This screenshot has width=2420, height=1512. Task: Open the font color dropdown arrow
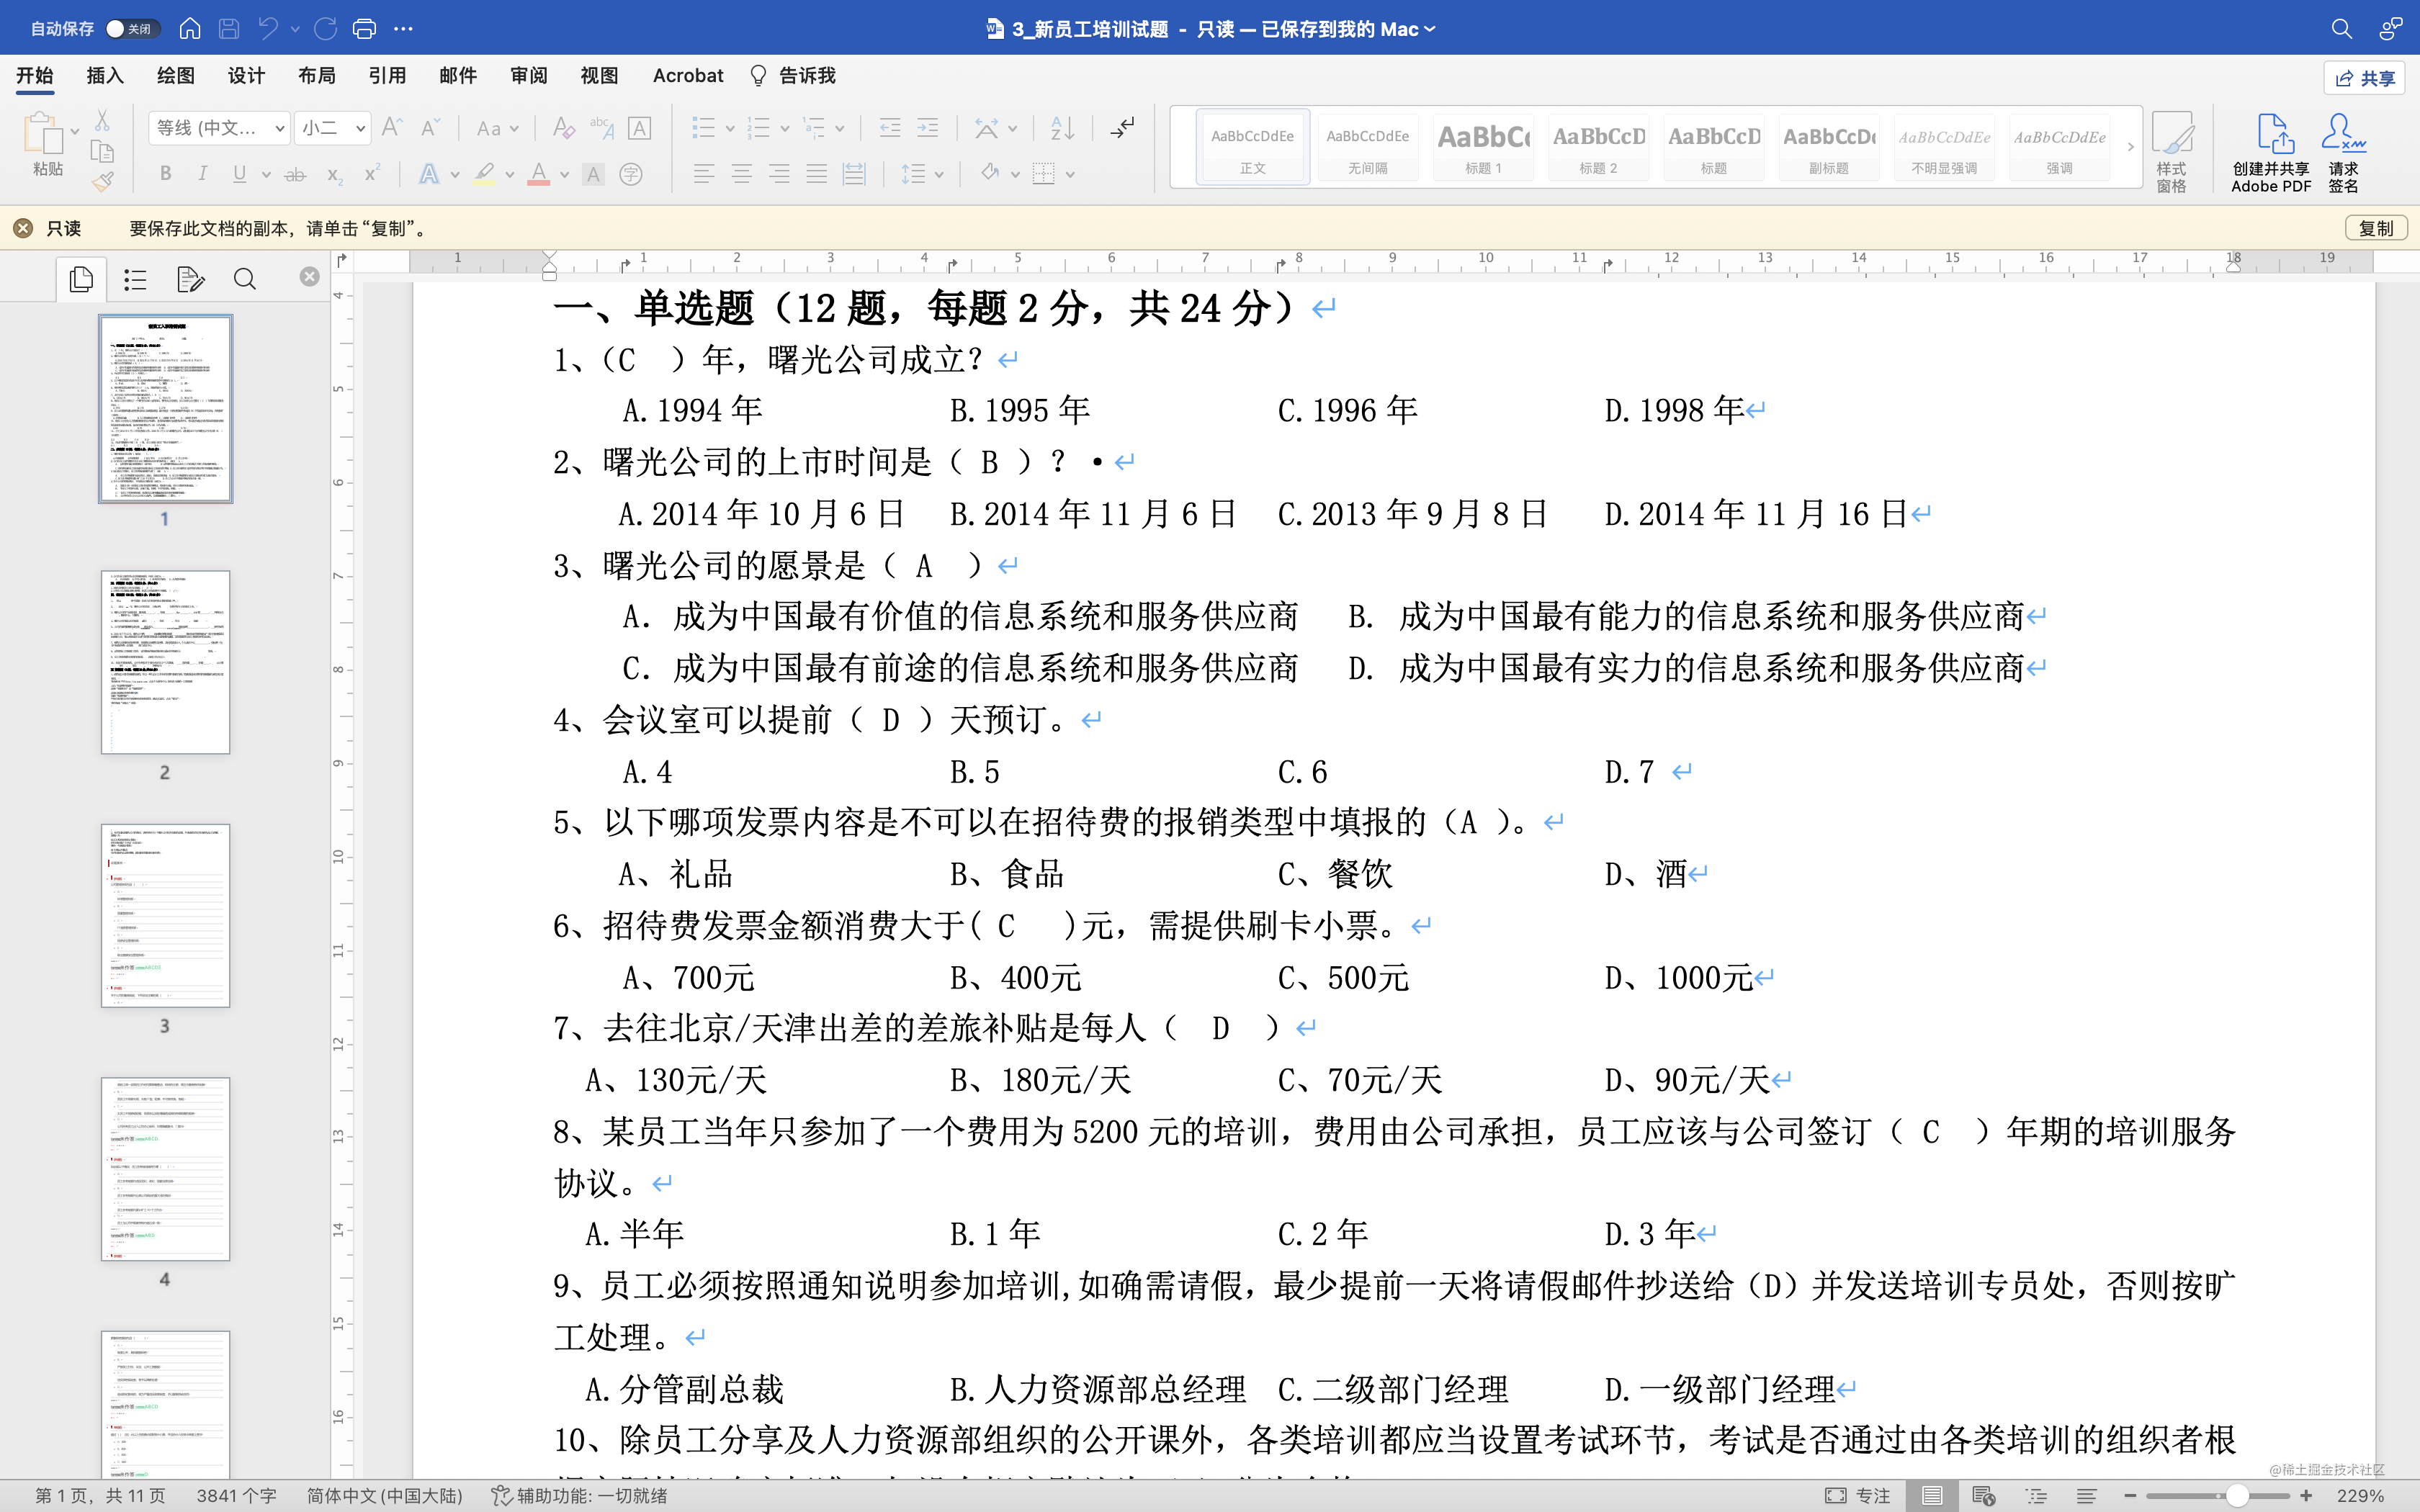564,175
